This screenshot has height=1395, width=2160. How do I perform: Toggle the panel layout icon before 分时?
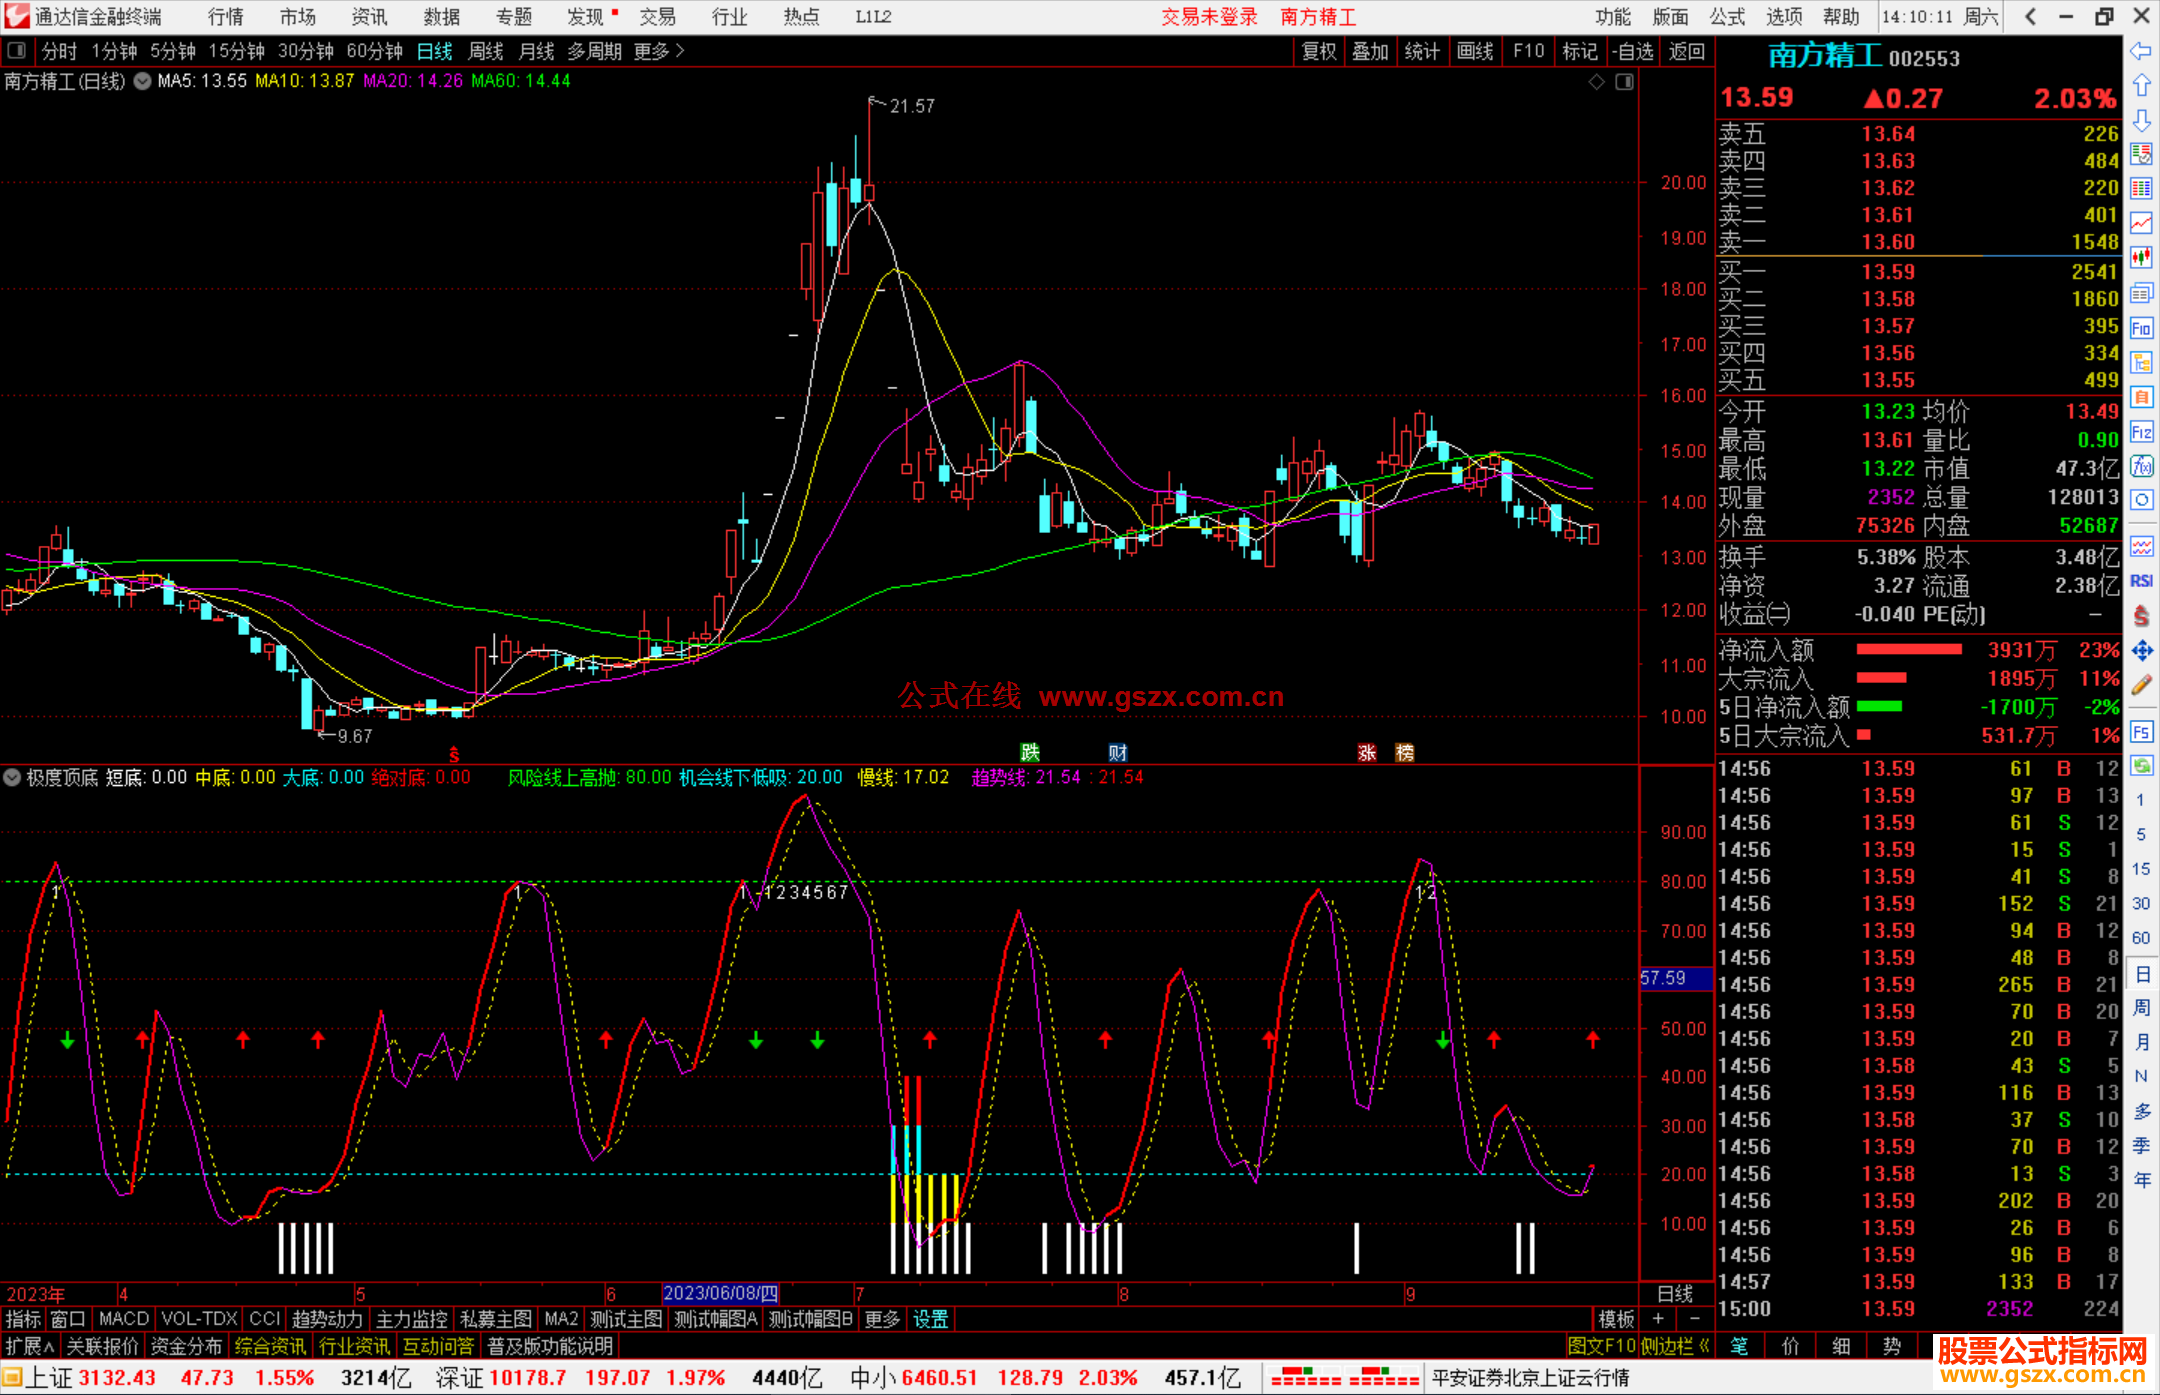[17, 50]
